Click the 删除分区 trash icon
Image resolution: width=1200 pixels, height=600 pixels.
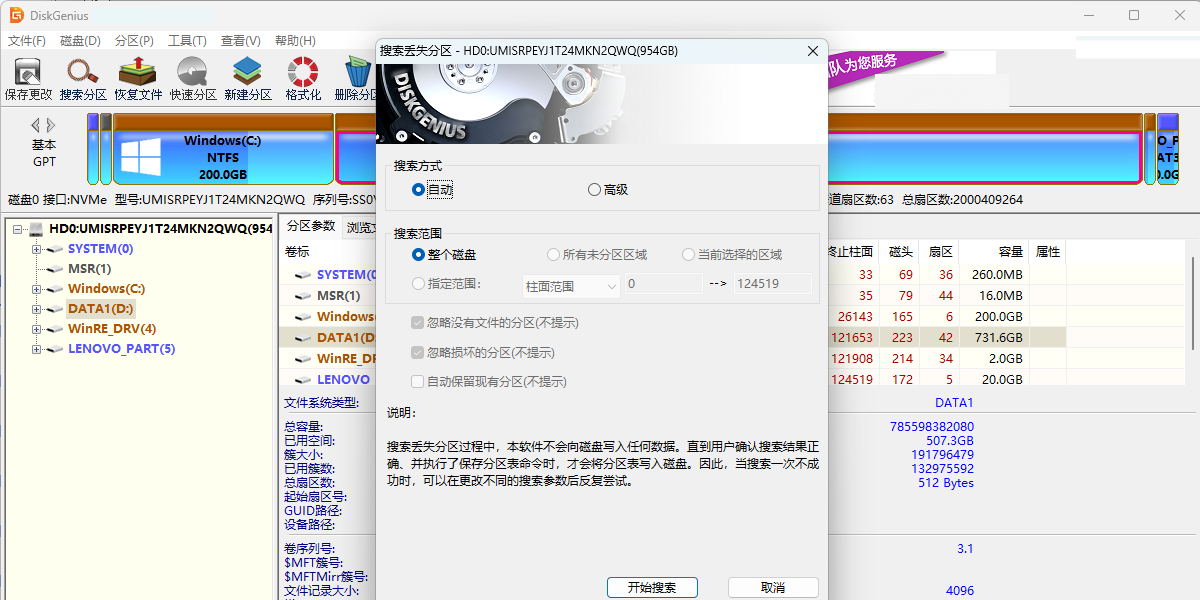click(x=357, y=73)
